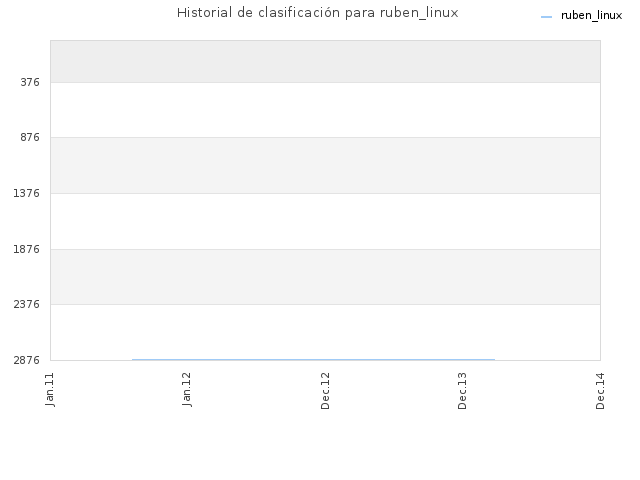This screenshot has width=640, height=480.
Task: Click the Dec.13 x-axis label
Action: tap(462, 391)
